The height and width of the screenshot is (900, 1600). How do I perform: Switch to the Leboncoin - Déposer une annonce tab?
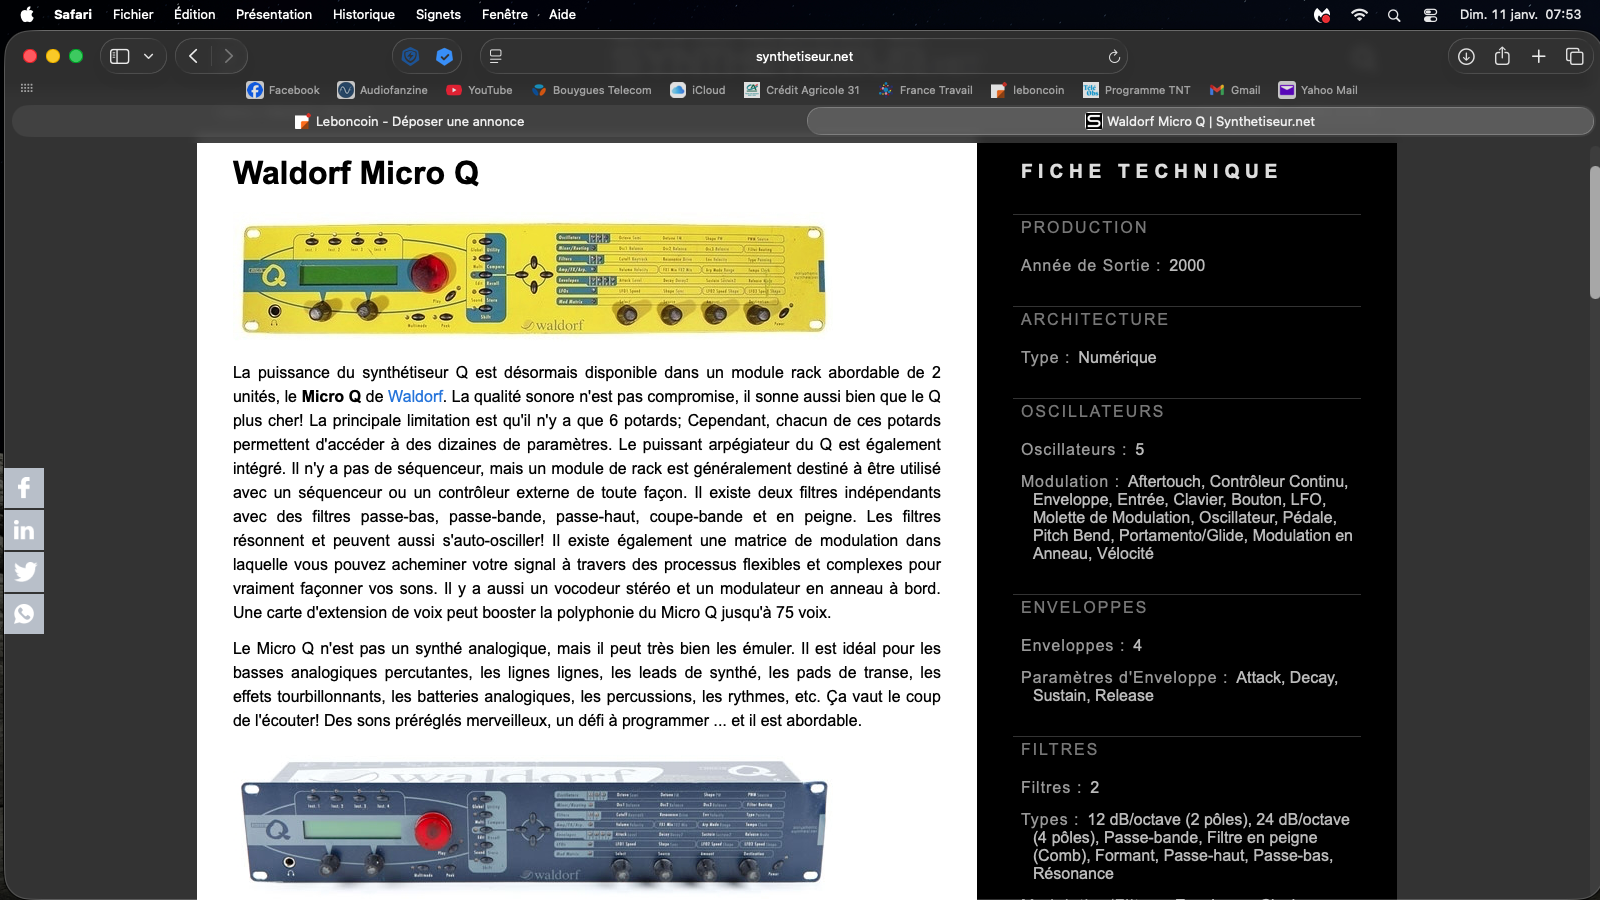(x=409, y=121)
